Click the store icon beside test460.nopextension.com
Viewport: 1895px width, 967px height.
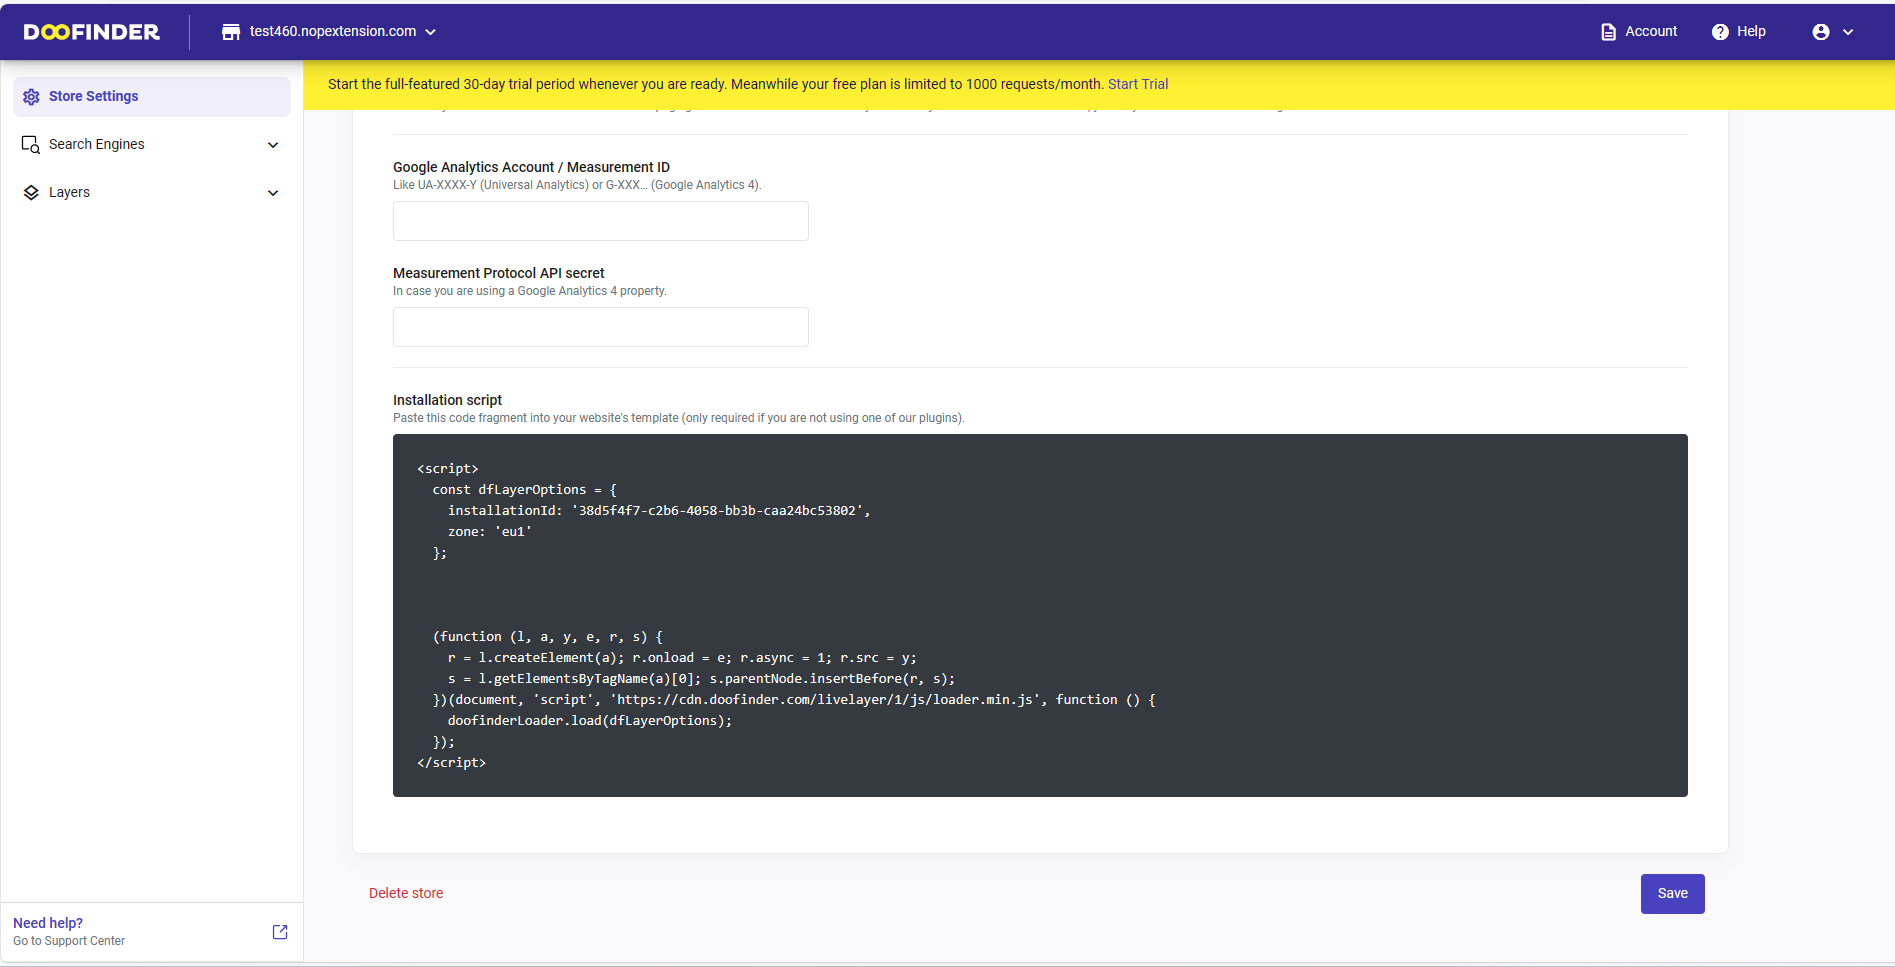tap(231, 32)
